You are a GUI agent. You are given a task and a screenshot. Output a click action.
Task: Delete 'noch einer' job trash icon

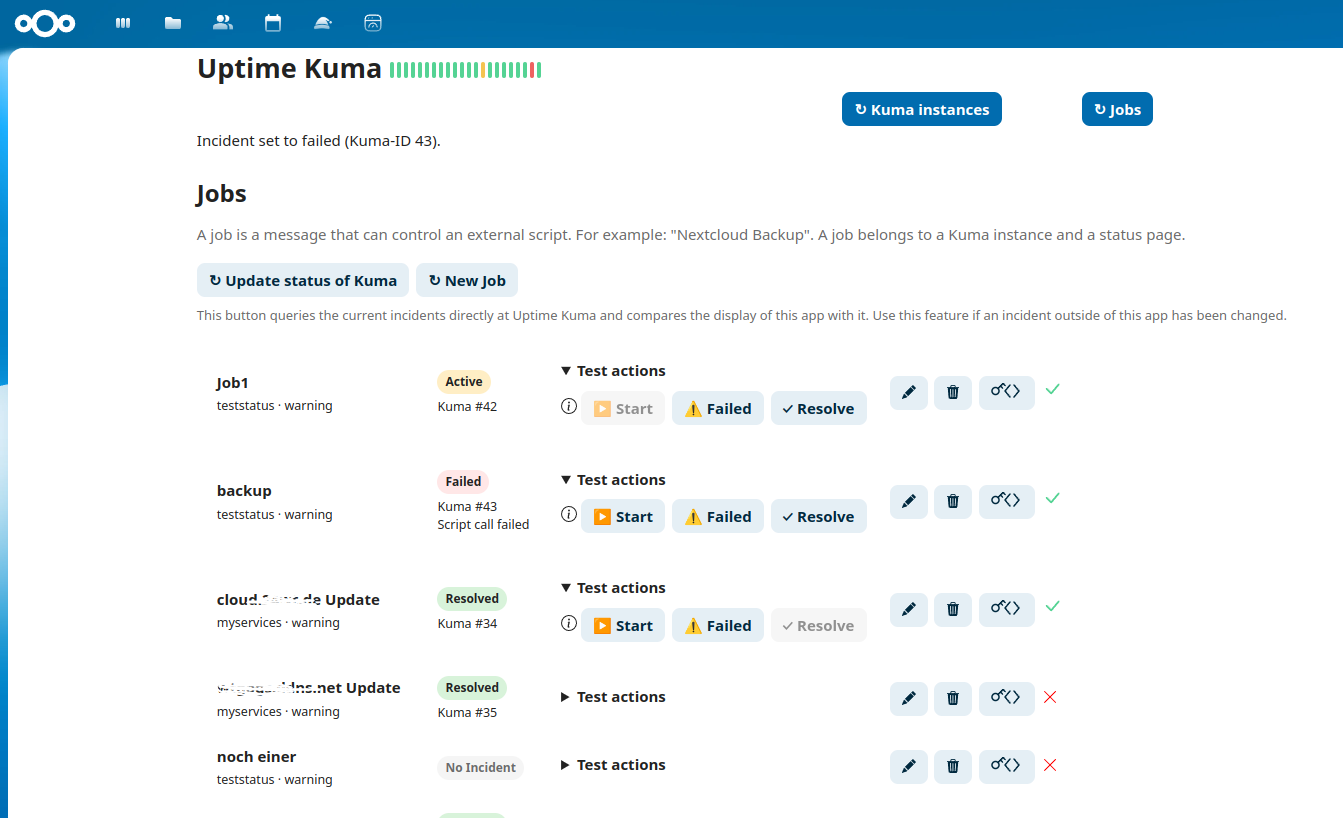coord(953,766)
